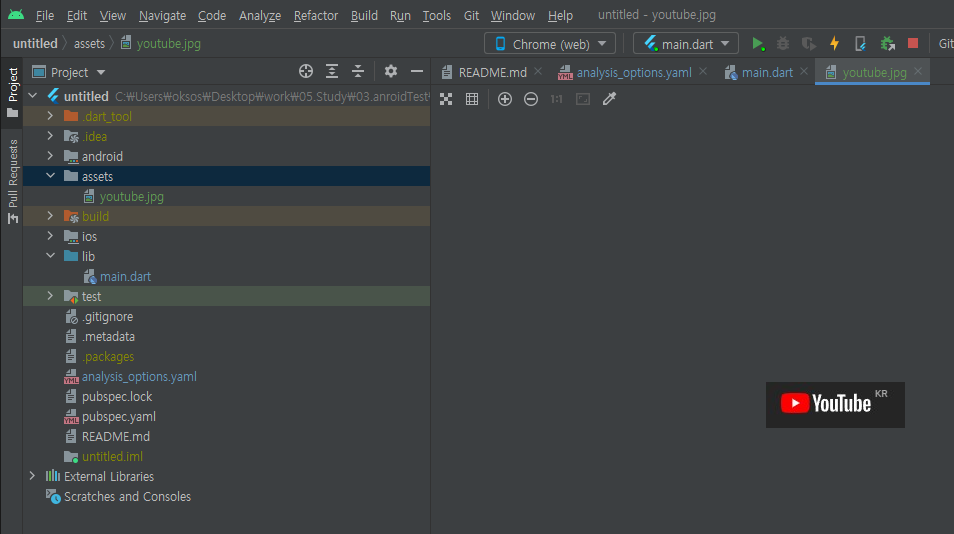Open the Help menu
This screenshot has width=954, height=534.
coord(560,16)
